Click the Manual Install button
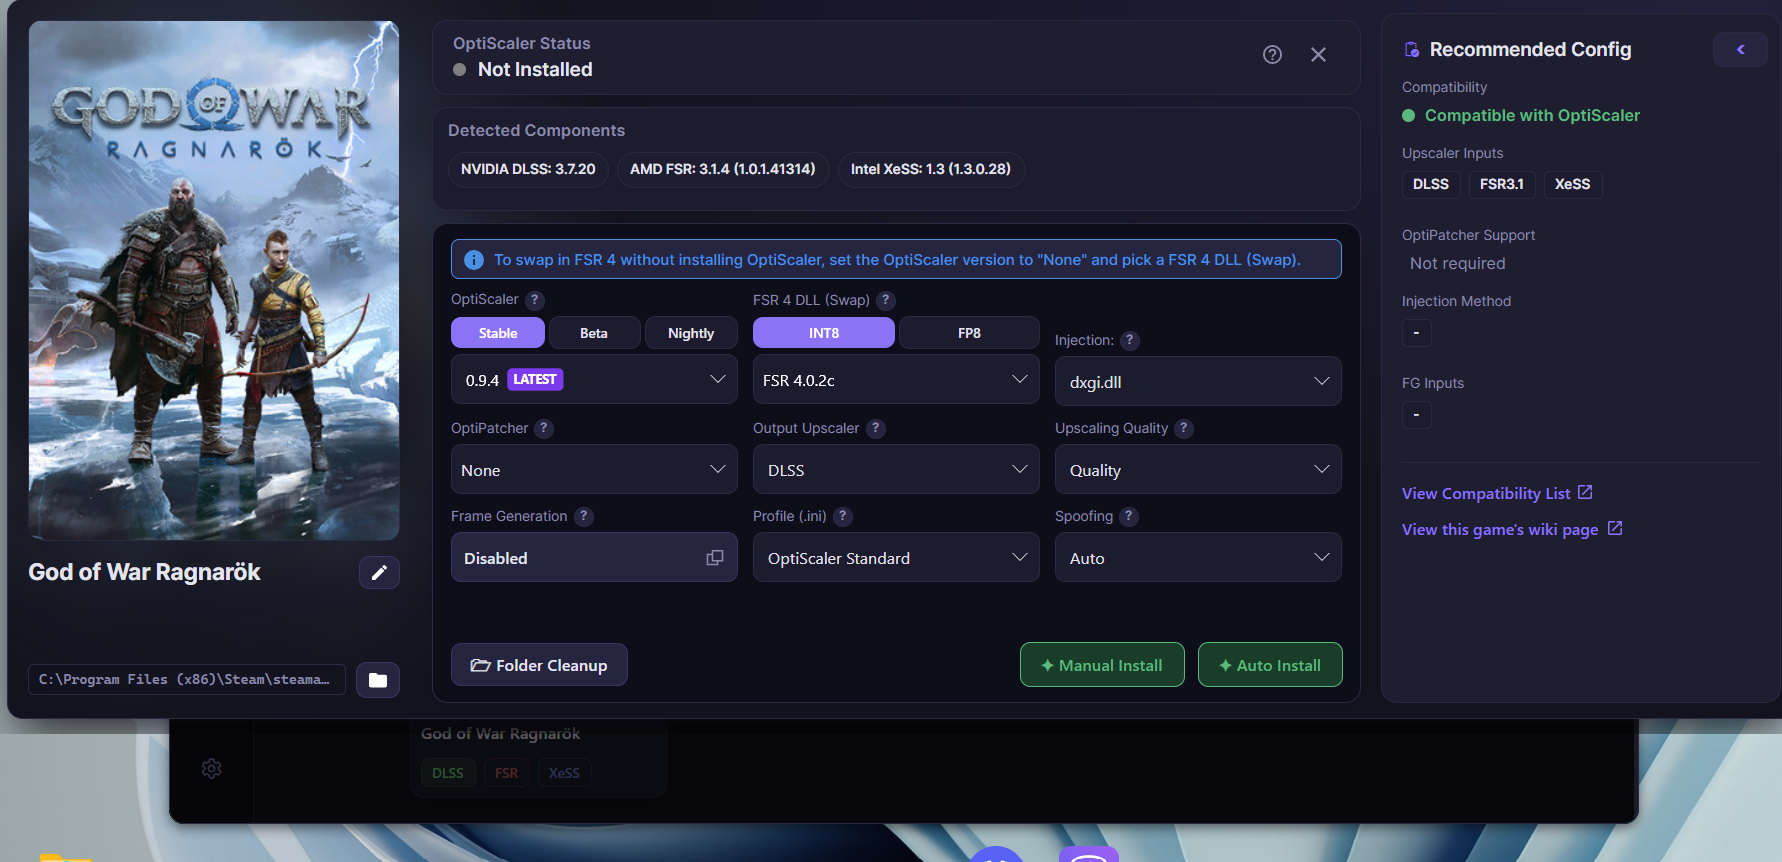 [1102, 665]
